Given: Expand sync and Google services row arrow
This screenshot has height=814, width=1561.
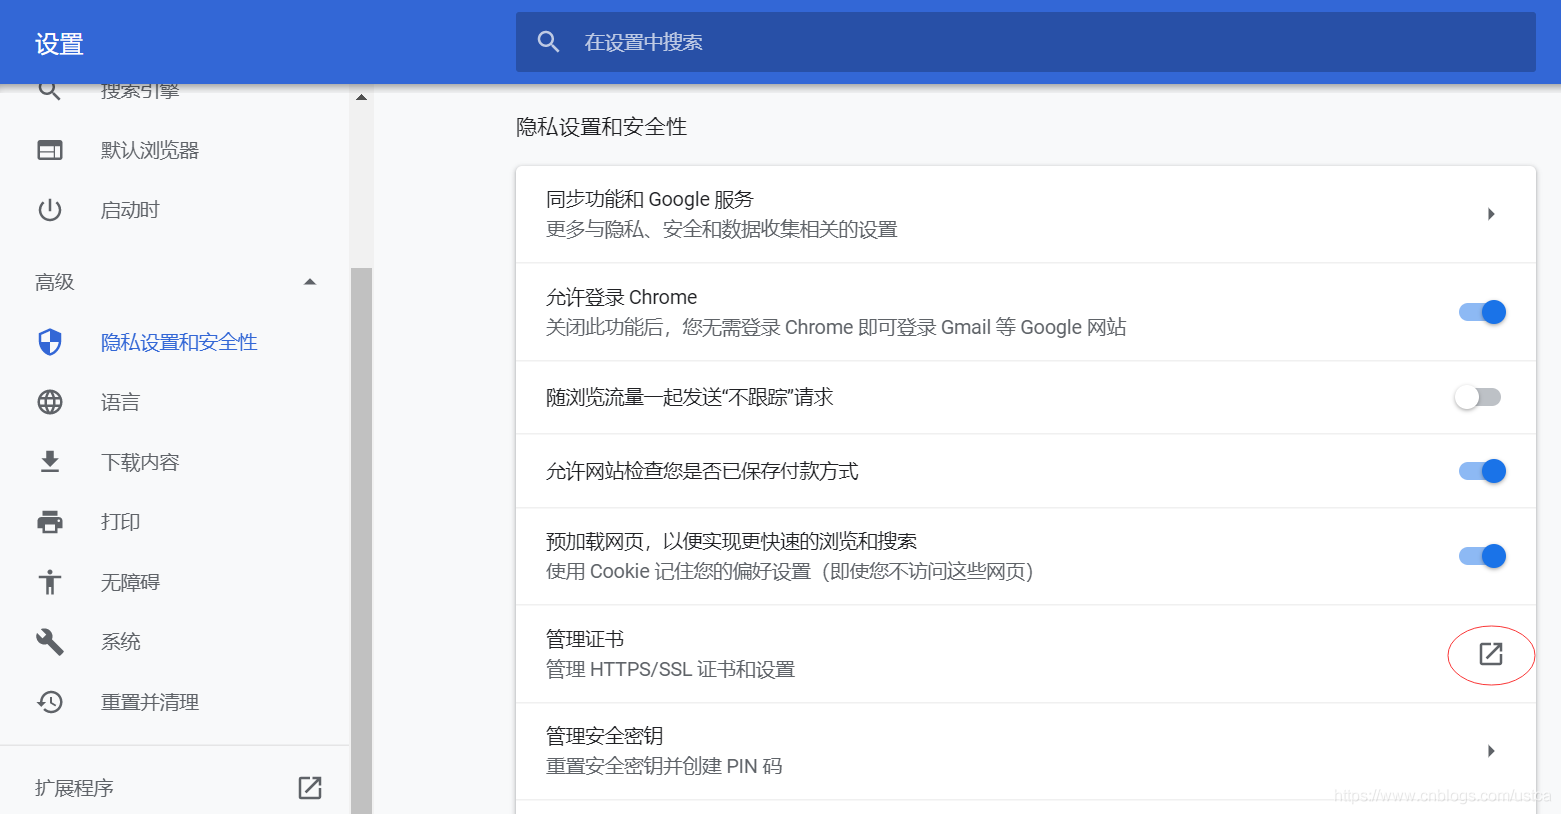Looking at the screenshot, I should [1490, 214].
